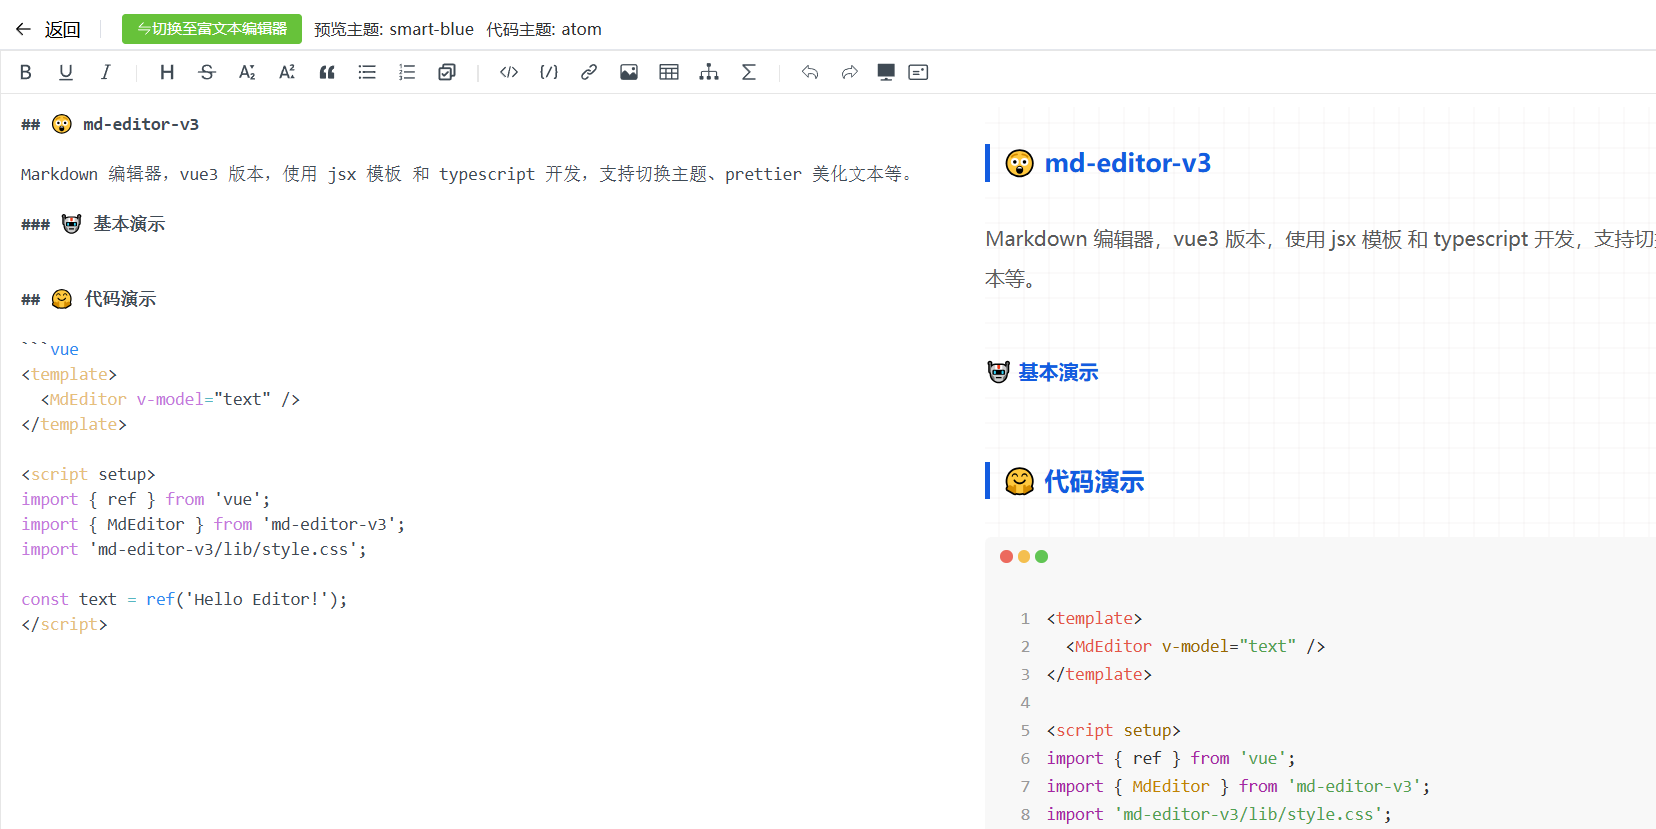Click the back arrow icon

23,29
